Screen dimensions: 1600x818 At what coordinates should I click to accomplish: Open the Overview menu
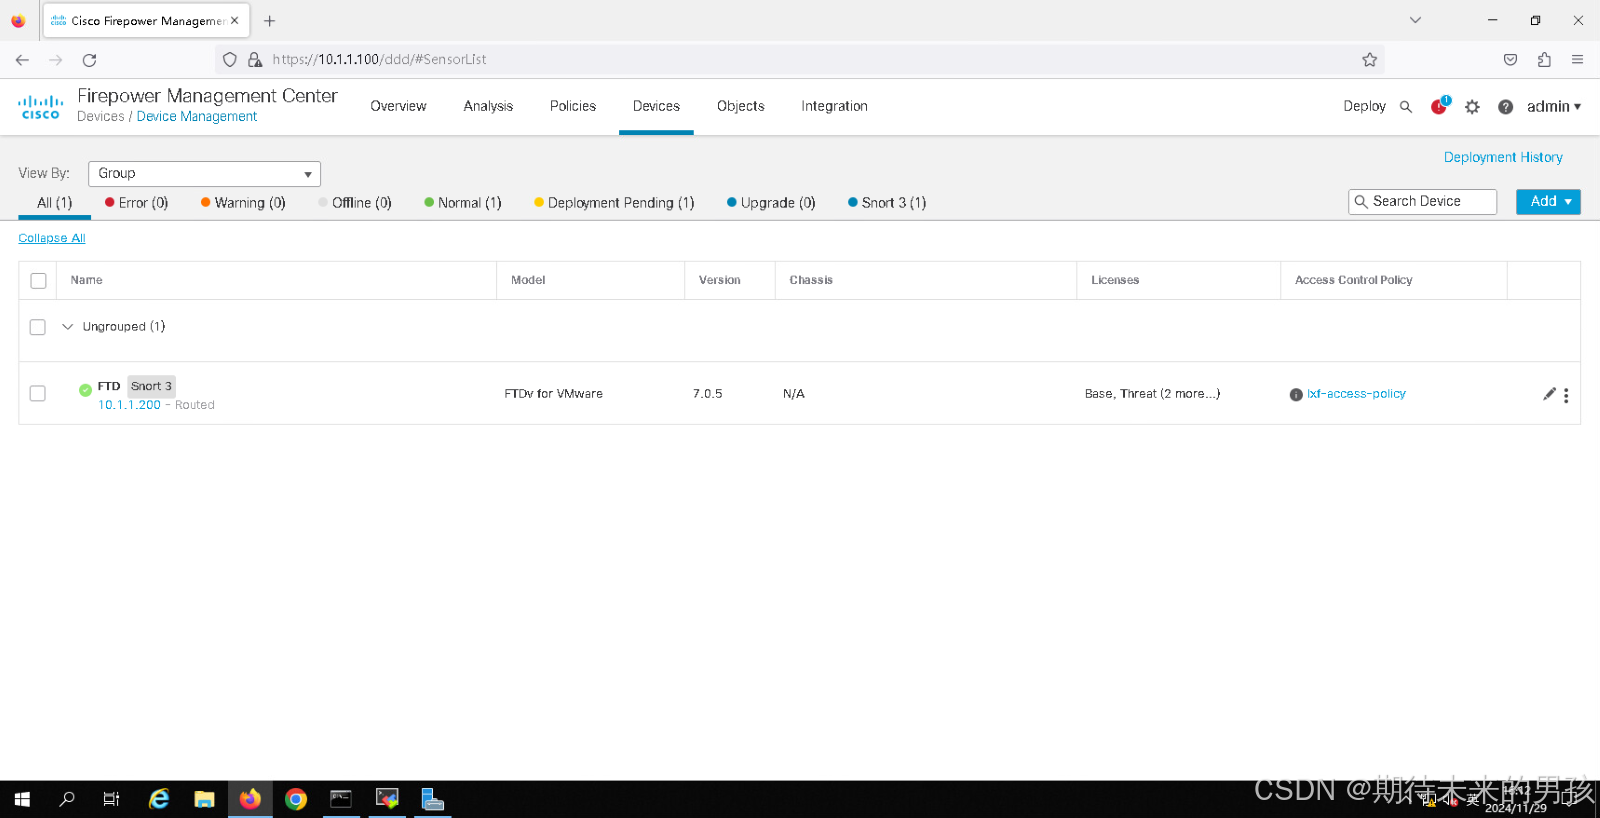(x=398, y=106)
